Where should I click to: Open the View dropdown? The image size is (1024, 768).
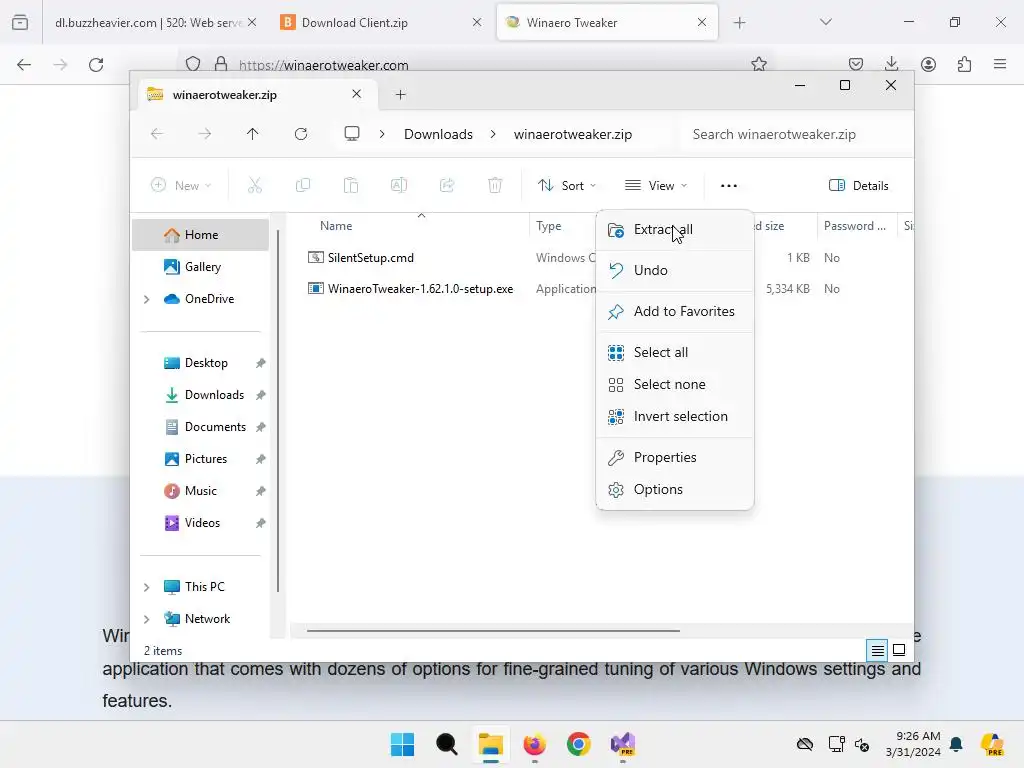click(656, 186)
